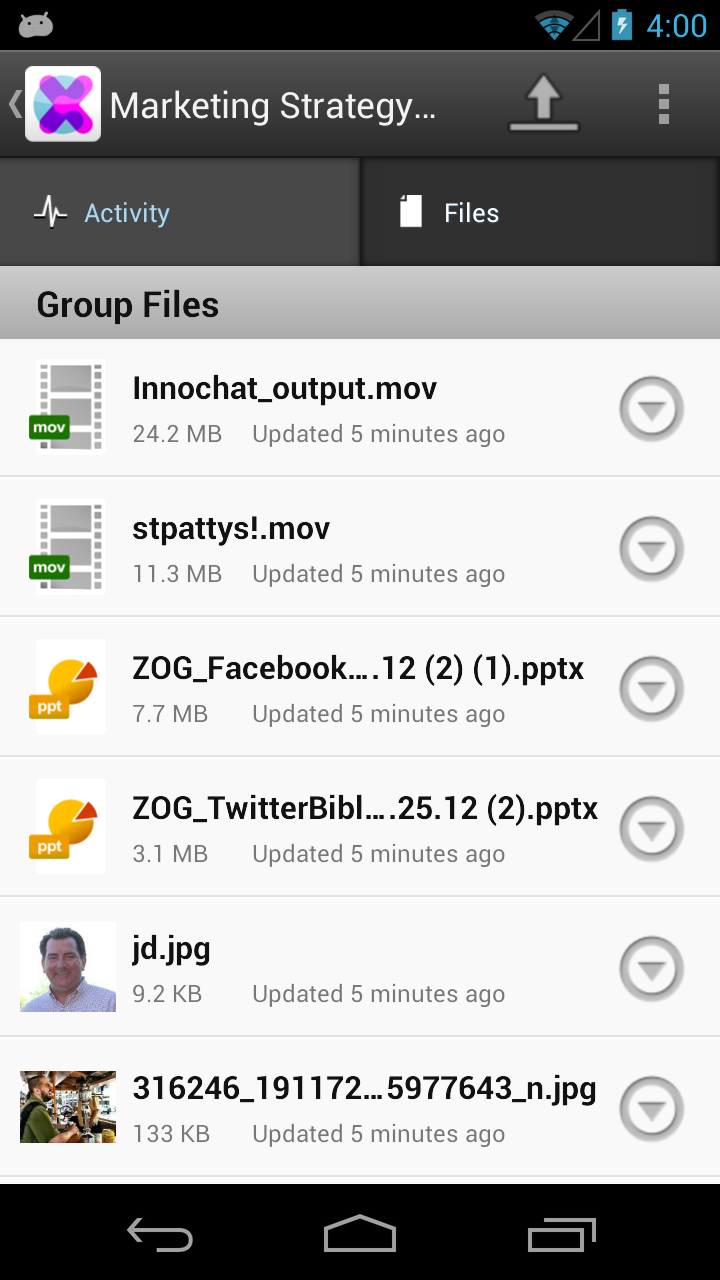Tap the ZOG_Facebook pptx file icon
The image size is (720, 1280).
coord(68,688)
